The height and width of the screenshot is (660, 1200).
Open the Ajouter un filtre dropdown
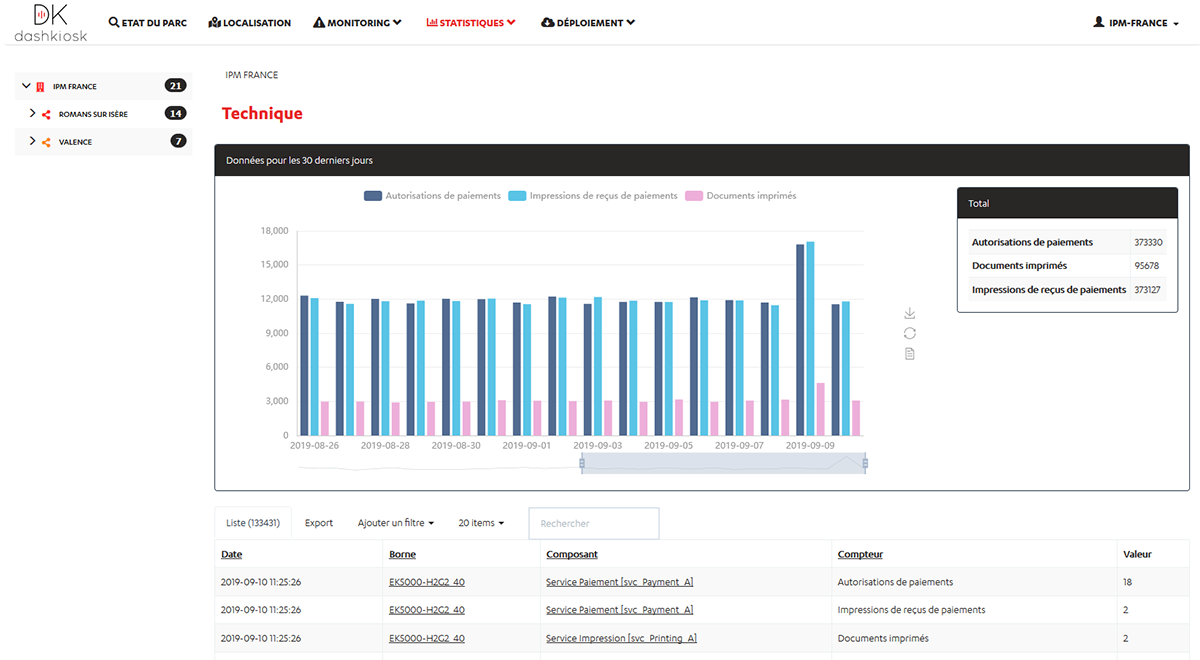tap(398, 522)
